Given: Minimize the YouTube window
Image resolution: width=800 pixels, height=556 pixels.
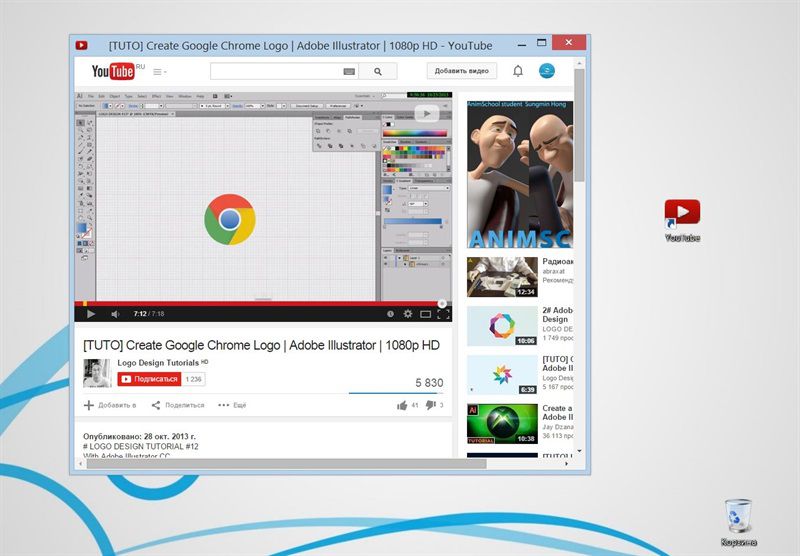Looking at the screenshot, I should coord(521,45).
